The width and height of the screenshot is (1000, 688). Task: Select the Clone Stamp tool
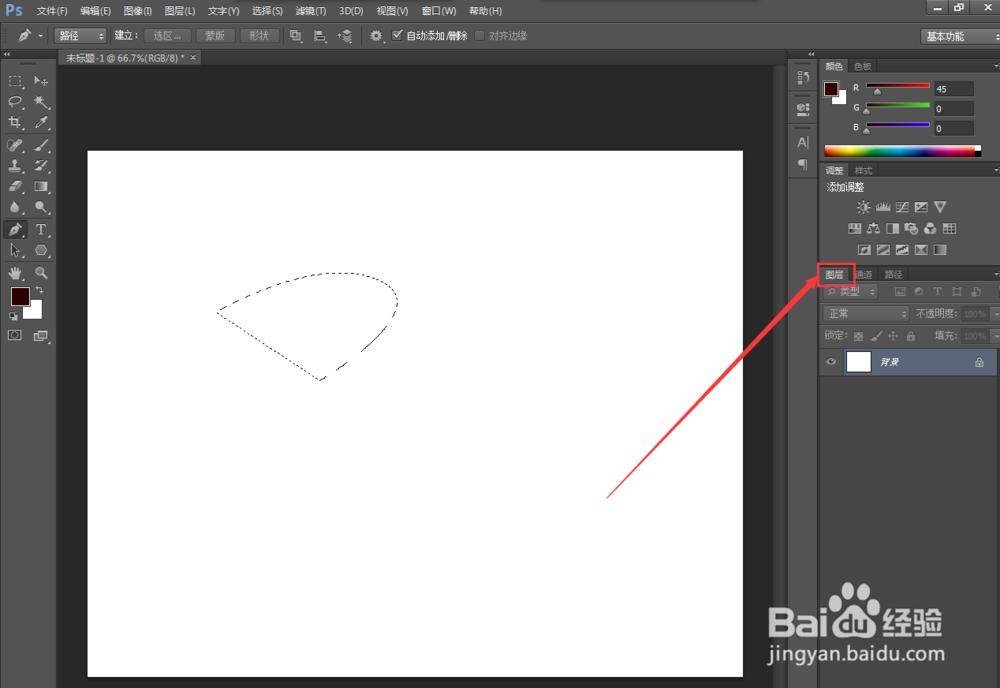pyautogui.click(x=15, y=166)
